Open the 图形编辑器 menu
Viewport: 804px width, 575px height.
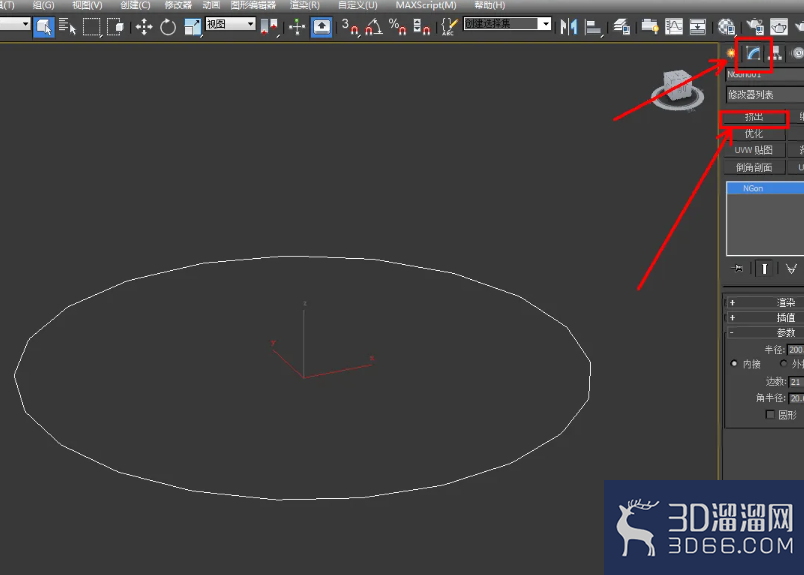click(x=253, y=5)
